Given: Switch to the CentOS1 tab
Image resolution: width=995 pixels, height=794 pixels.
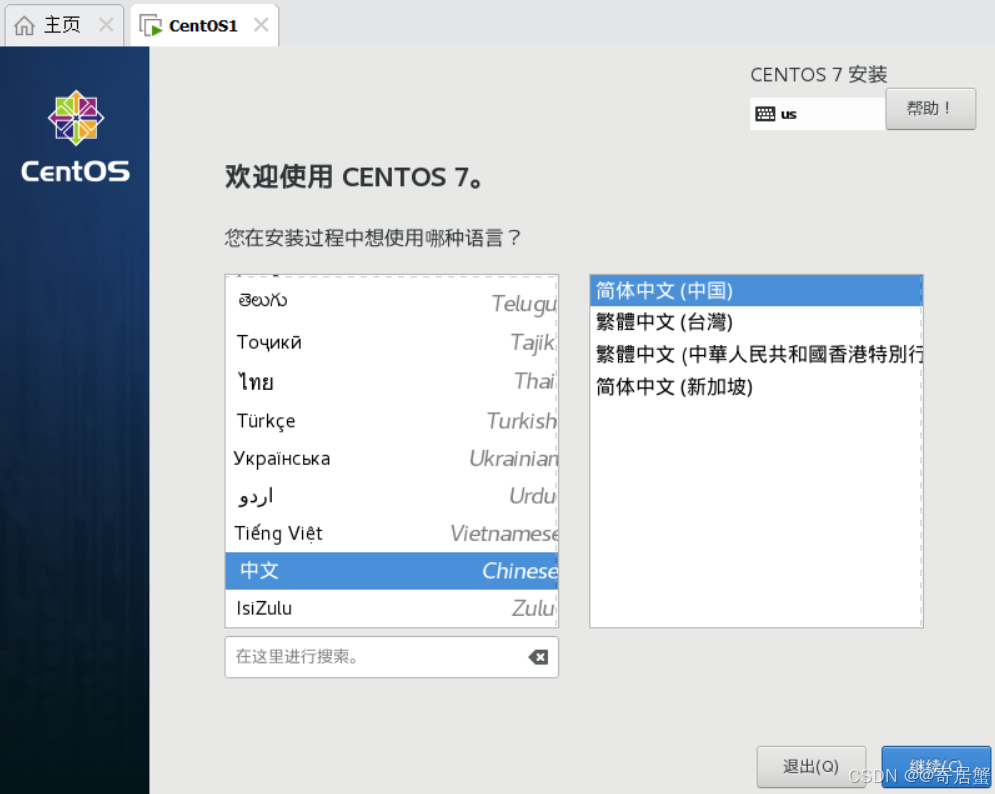Looking at the screenshot, I should point(204,25).
